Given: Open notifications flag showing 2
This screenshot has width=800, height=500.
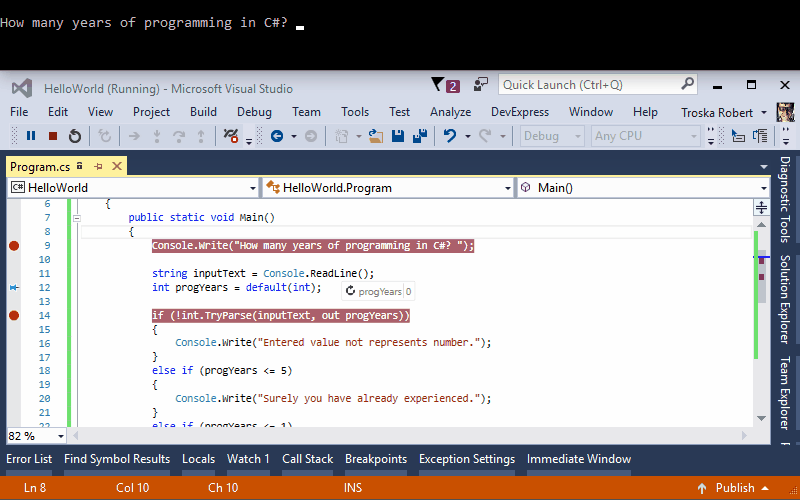Looking at the screenshot, I should (x=445, y=85).
